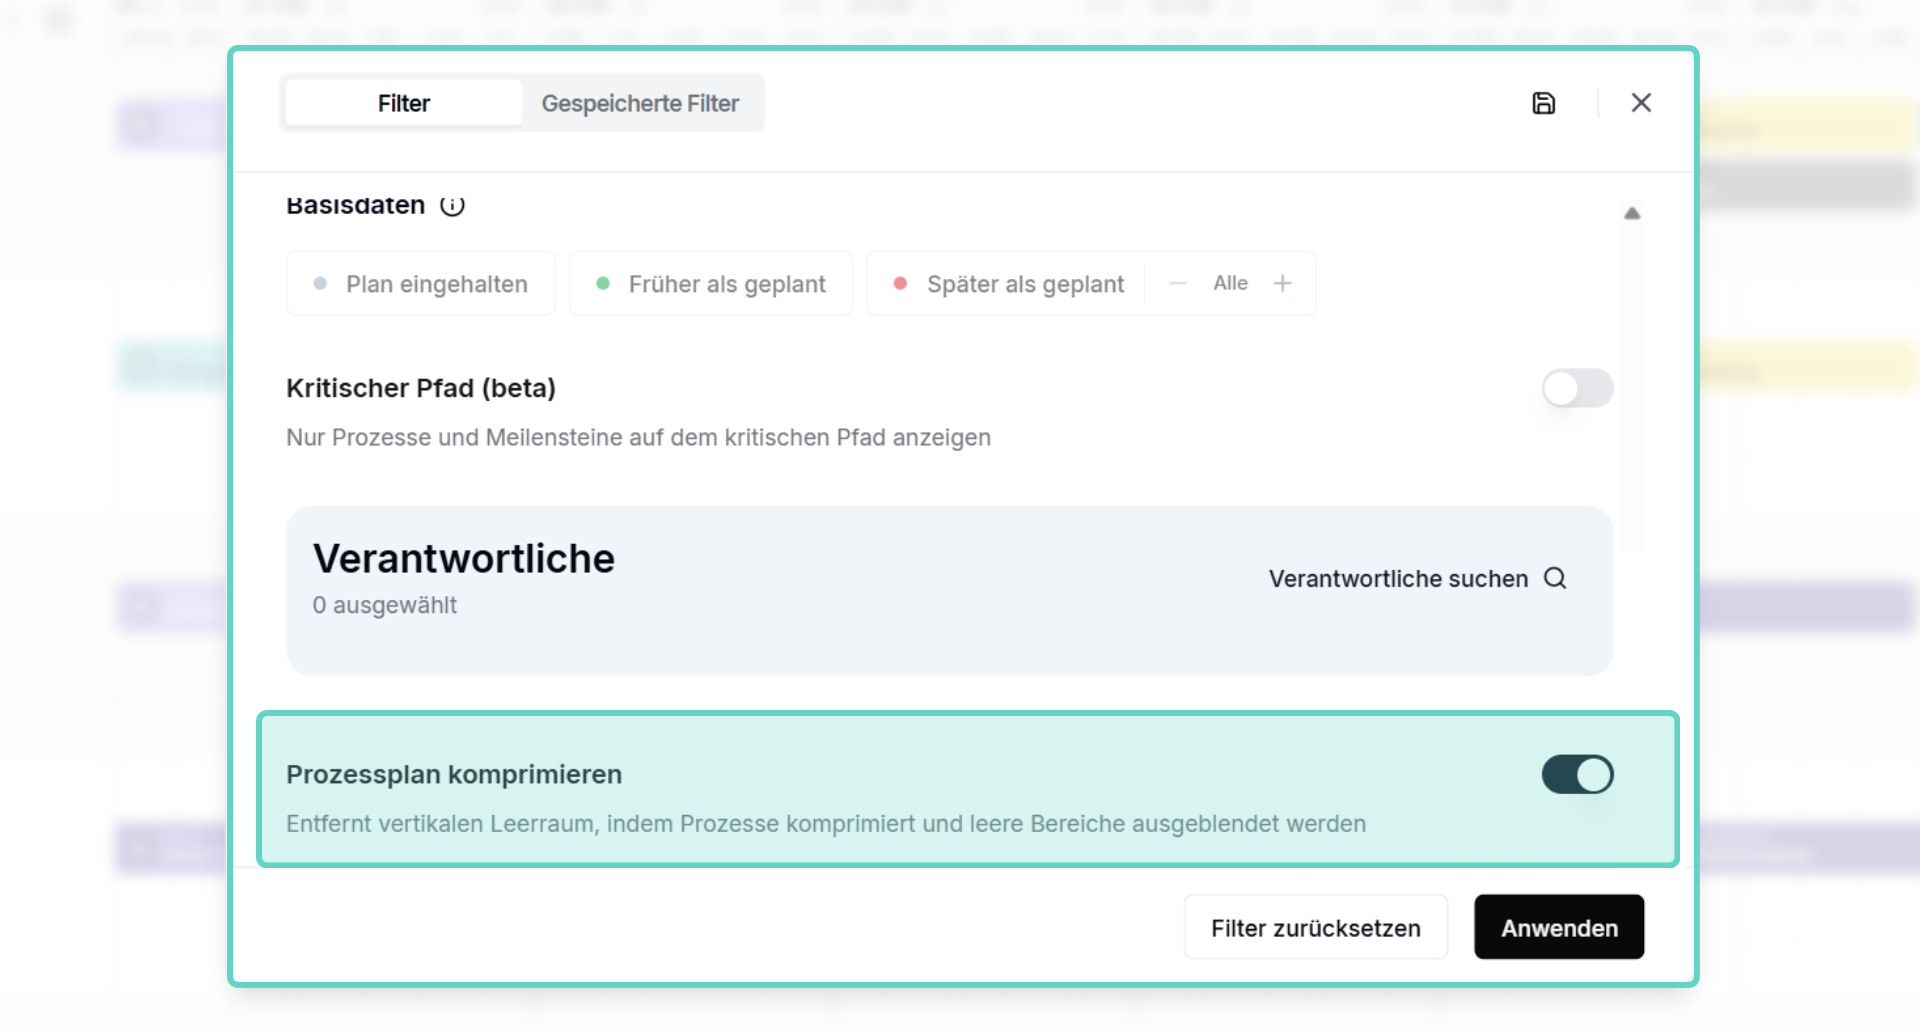Click the Alle delay value label
The height and width of the screenshot is (1032, 1920).
coord(1230,283)
